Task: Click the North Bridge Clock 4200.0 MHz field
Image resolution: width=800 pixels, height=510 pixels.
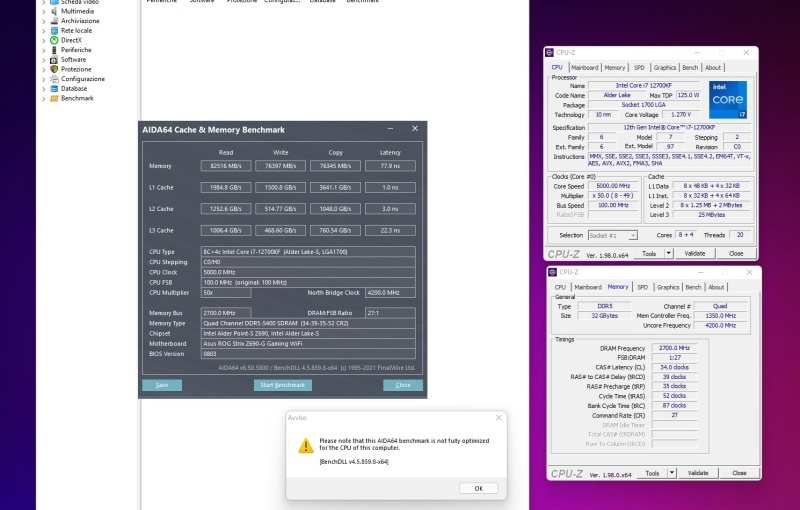Action: point(390,293)
